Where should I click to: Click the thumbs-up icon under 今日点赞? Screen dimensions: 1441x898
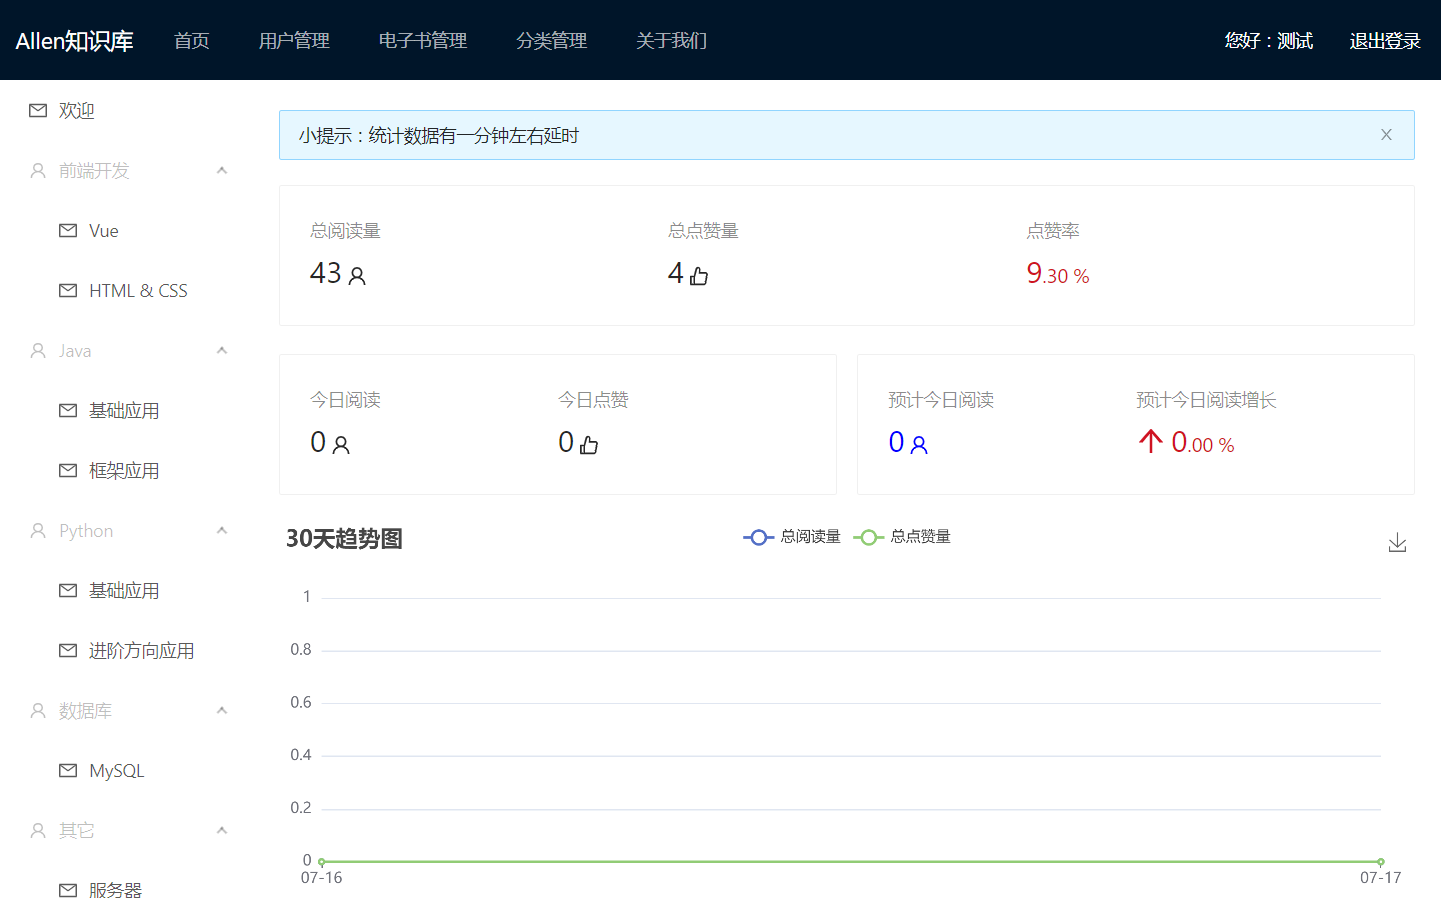[589, 445]
